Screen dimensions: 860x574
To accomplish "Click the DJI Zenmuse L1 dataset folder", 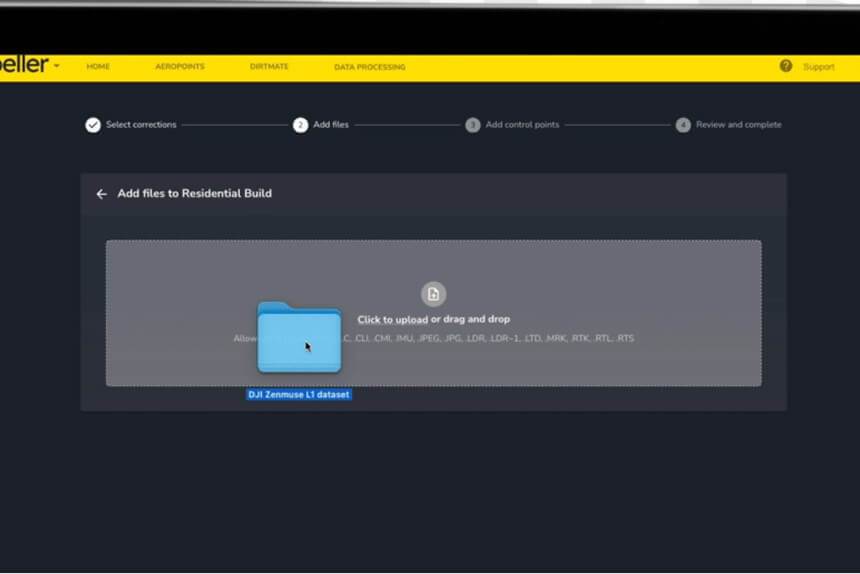I will point(299,338).
